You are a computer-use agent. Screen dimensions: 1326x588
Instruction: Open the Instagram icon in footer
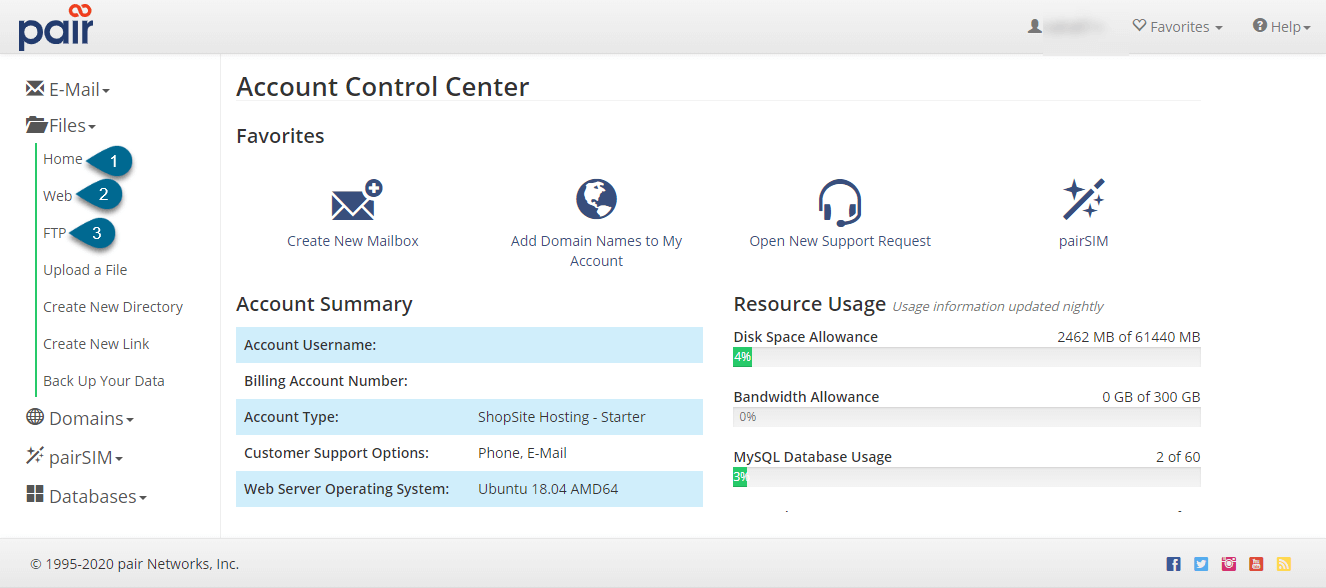click(1229, 564)
